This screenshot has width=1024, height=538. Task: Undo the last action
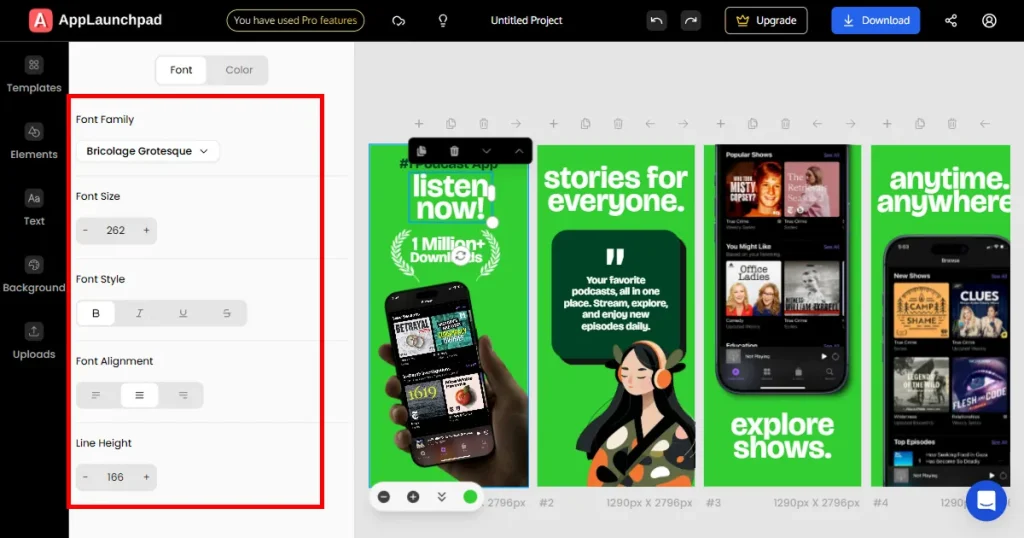point(656,21)
